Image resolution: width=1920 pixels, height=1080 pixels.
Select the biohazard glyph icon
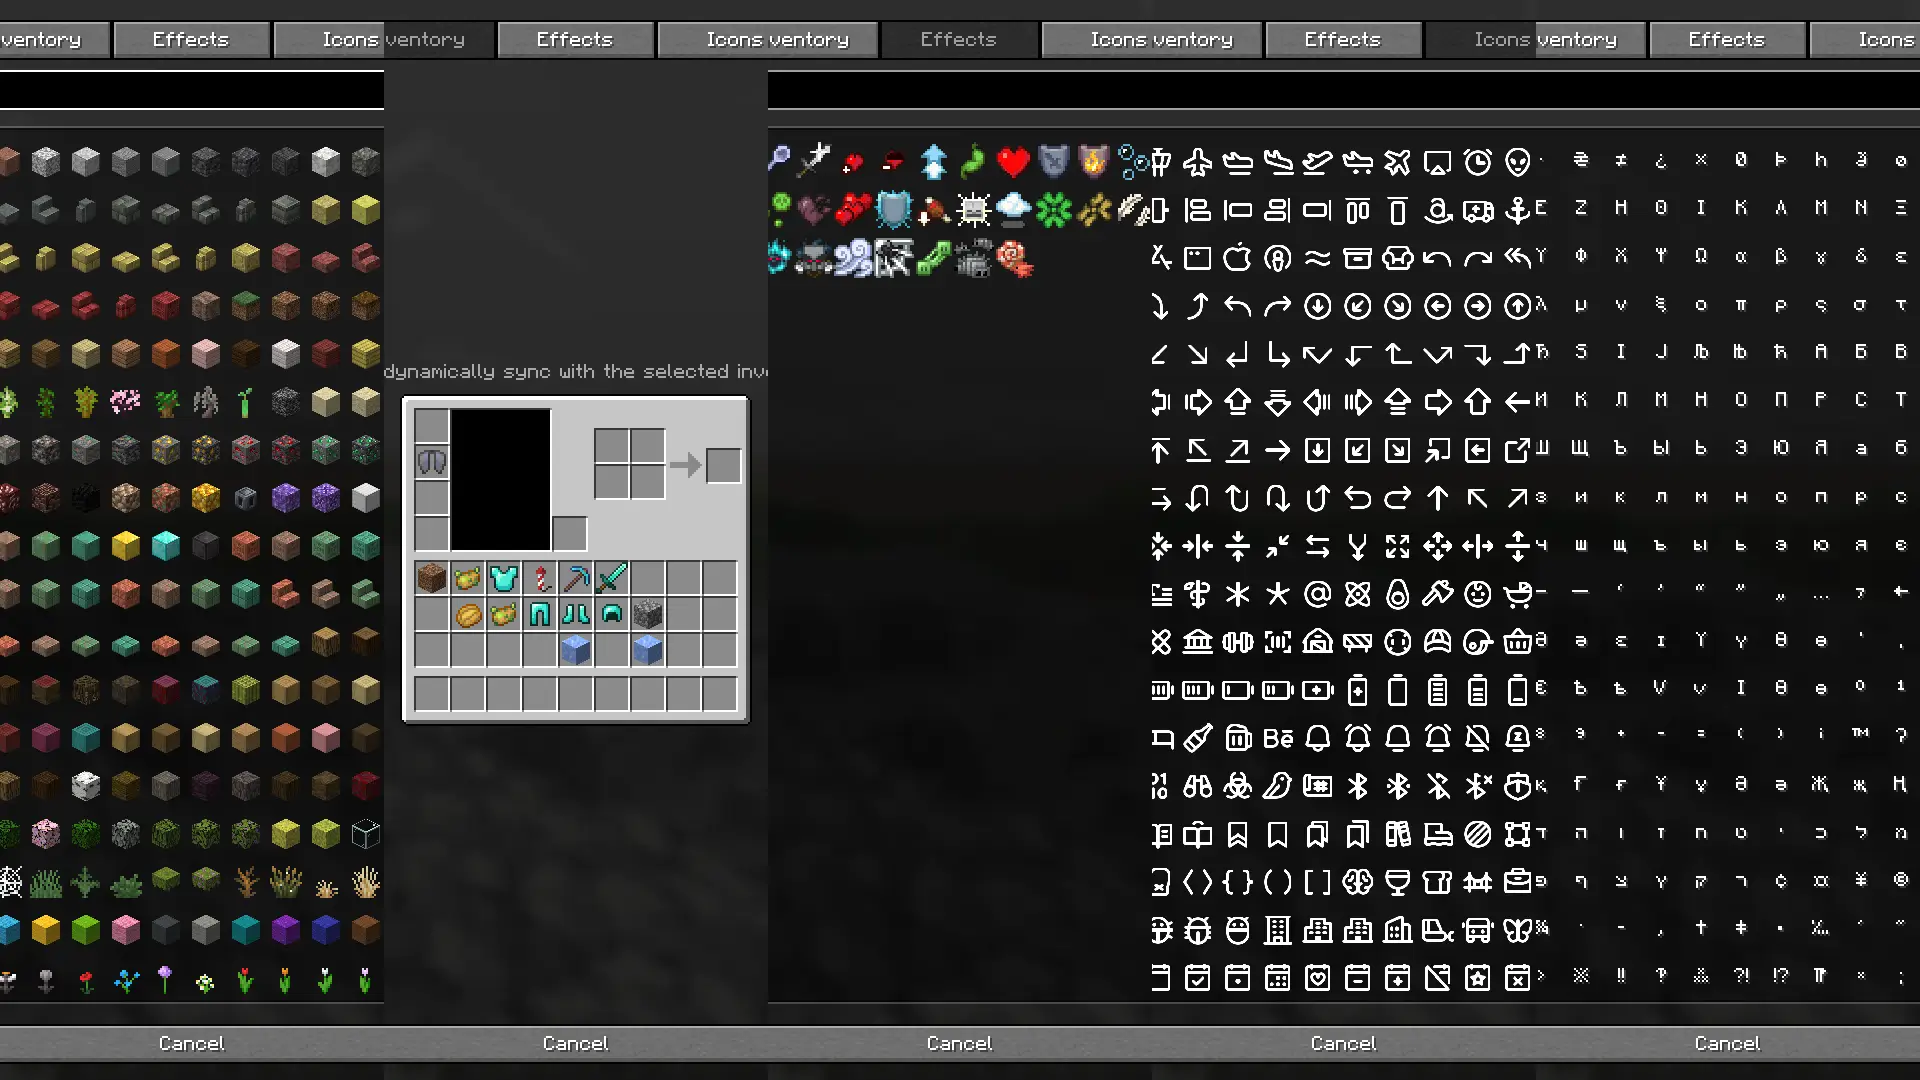[1237, 785]
